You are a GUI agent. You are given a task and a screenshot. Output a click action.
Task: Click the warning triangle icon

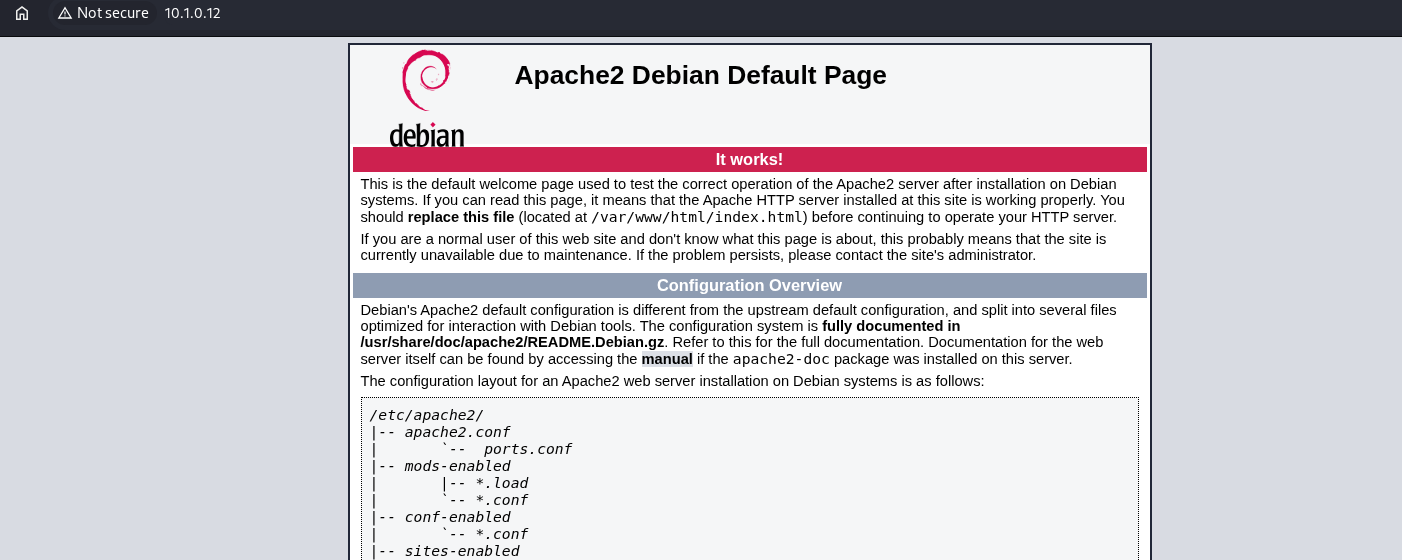[x=65, y=13]
